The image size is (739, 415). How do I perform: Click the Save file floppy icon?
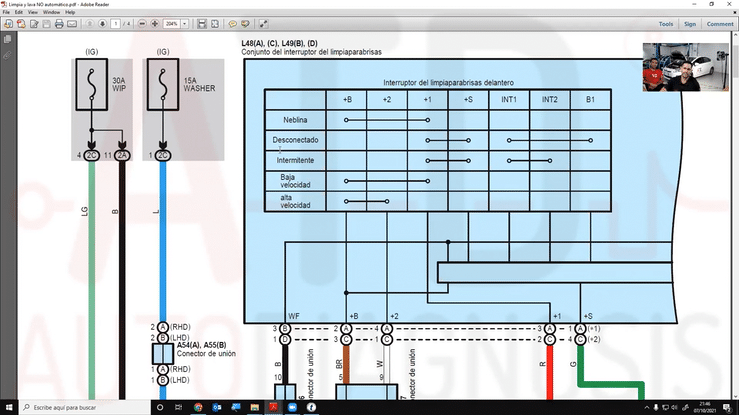pos(47,24)
